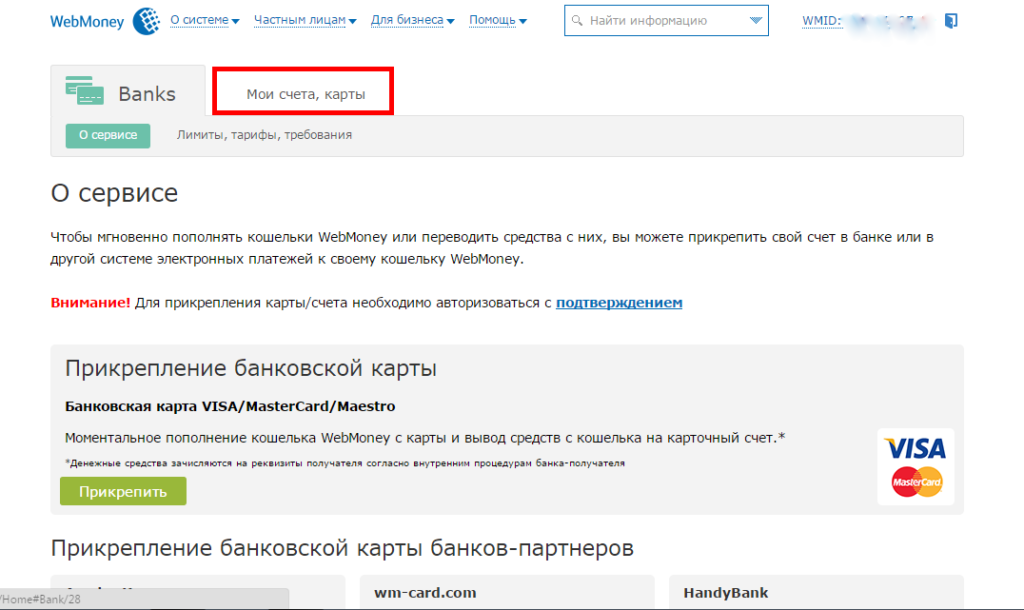Open the search box dropdown arrow
The image size is (1024, 610).
pyautogui.click(x=755, y=21)
